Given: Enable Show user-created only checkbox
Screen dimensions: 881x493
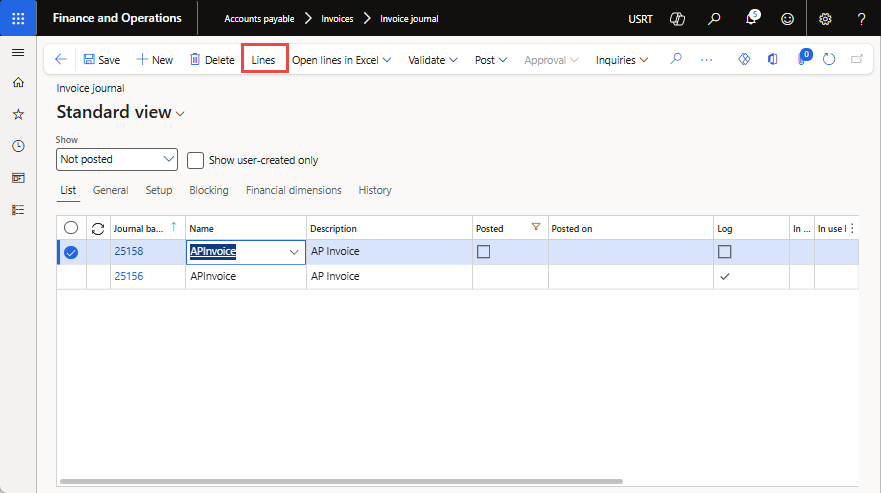Looking at the screenshot, I should tap(196, 160).
